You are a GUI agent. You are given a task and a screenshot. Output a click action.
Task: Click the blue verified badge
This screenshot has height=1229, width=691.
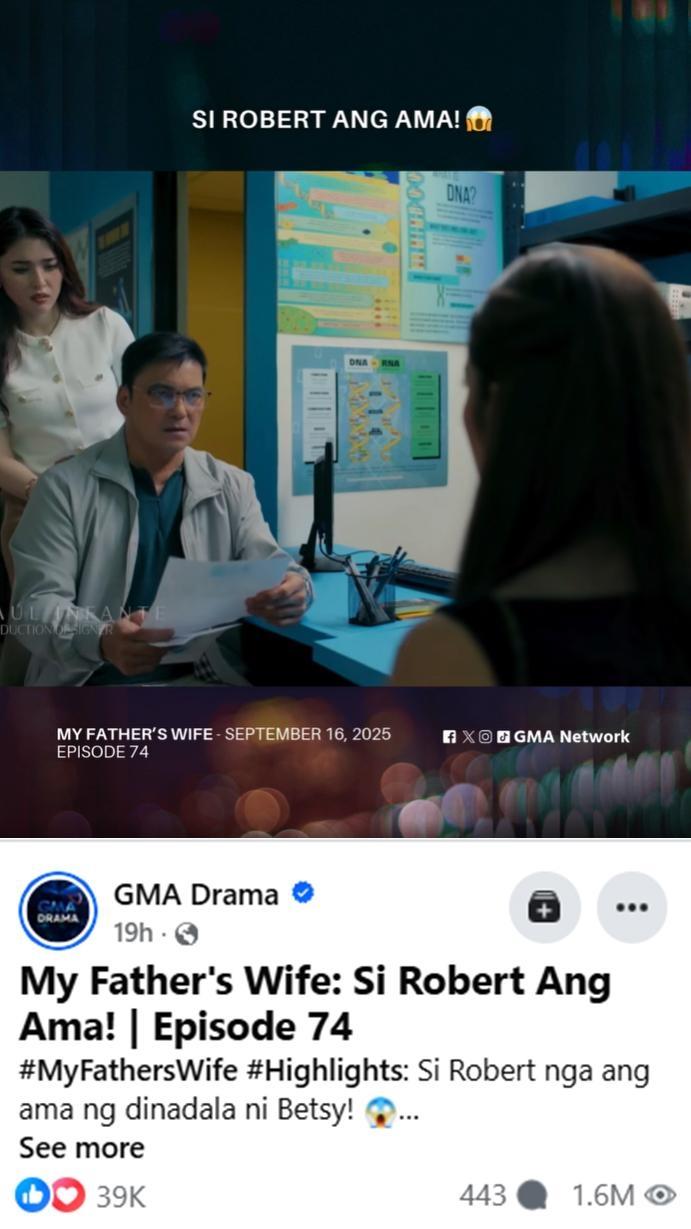(303, 893)
